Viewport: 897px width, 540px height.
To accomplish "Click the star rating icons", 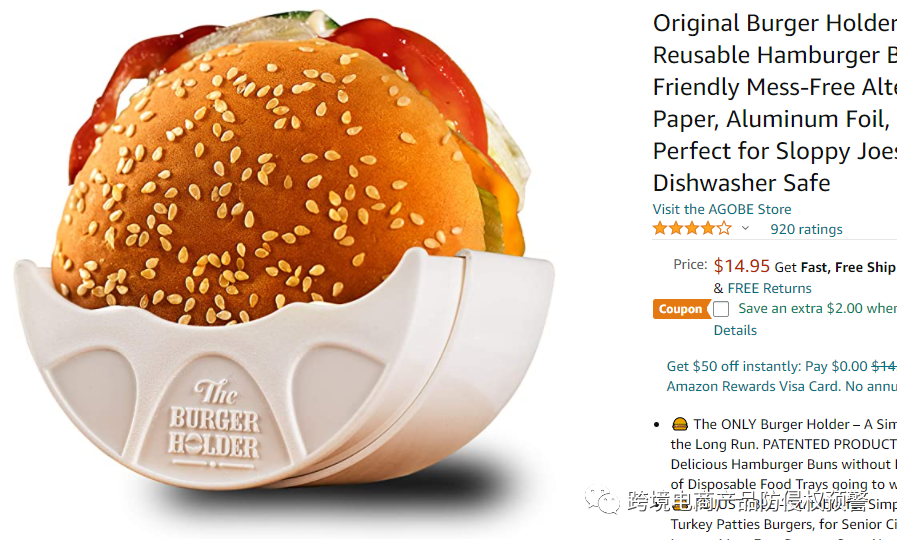I will [x=692, y=229].
